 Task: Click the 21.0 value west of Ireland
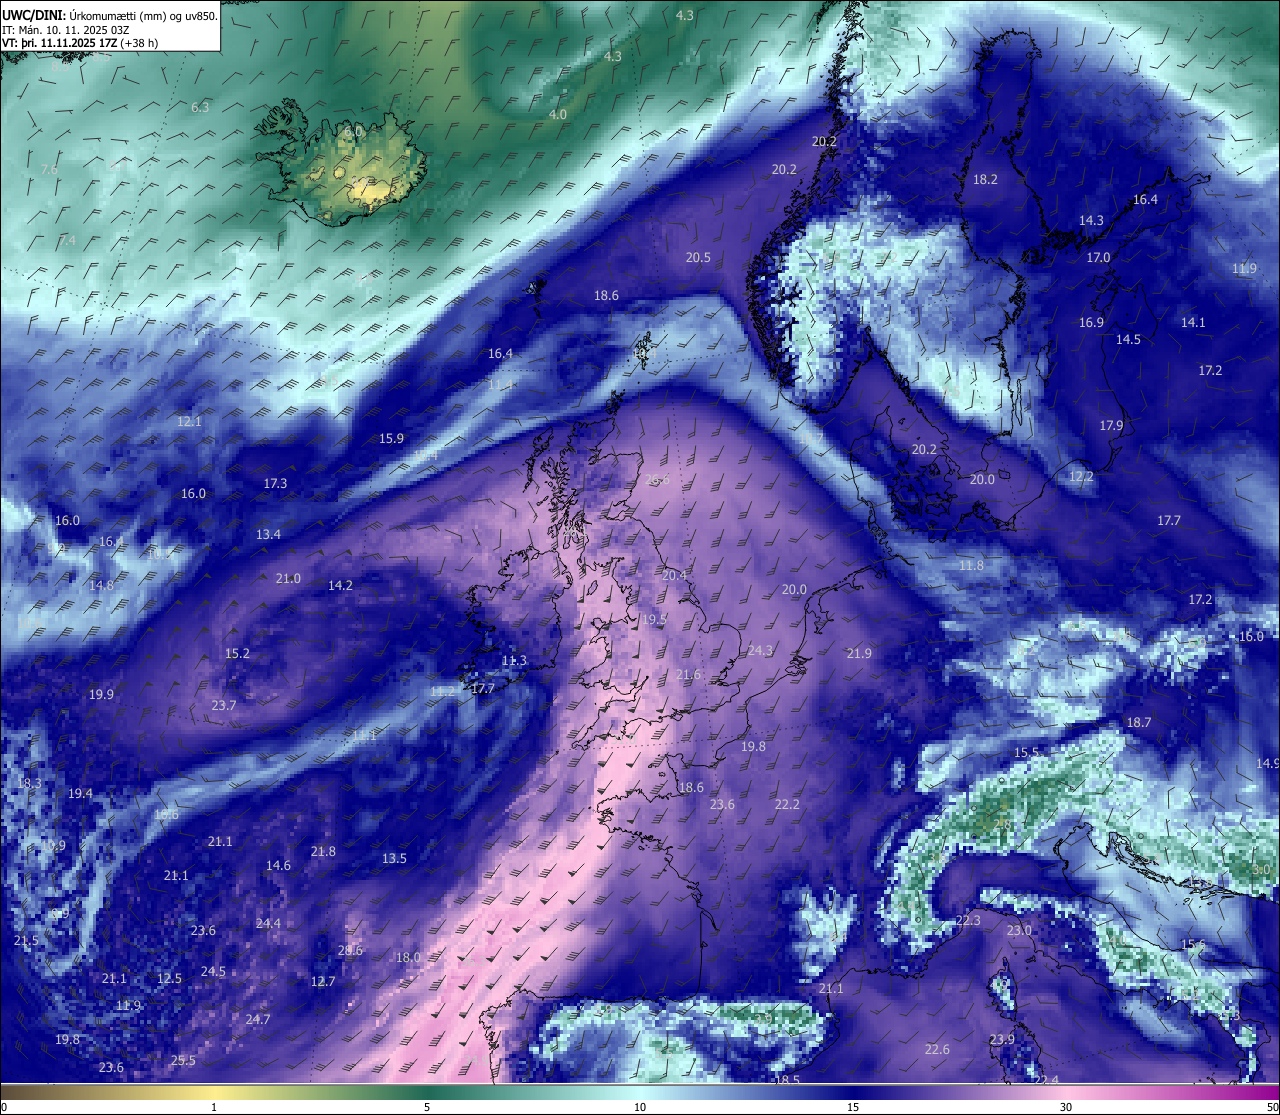[288, 579]
